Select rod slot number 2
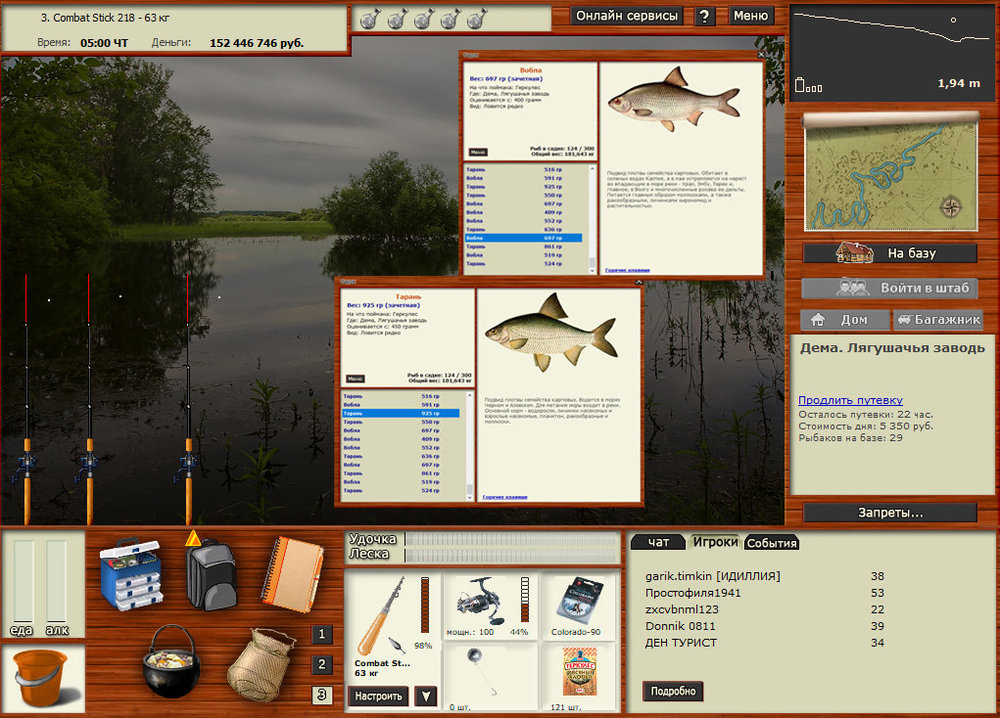Screen dimensions: 1000x718 [321, 665]
